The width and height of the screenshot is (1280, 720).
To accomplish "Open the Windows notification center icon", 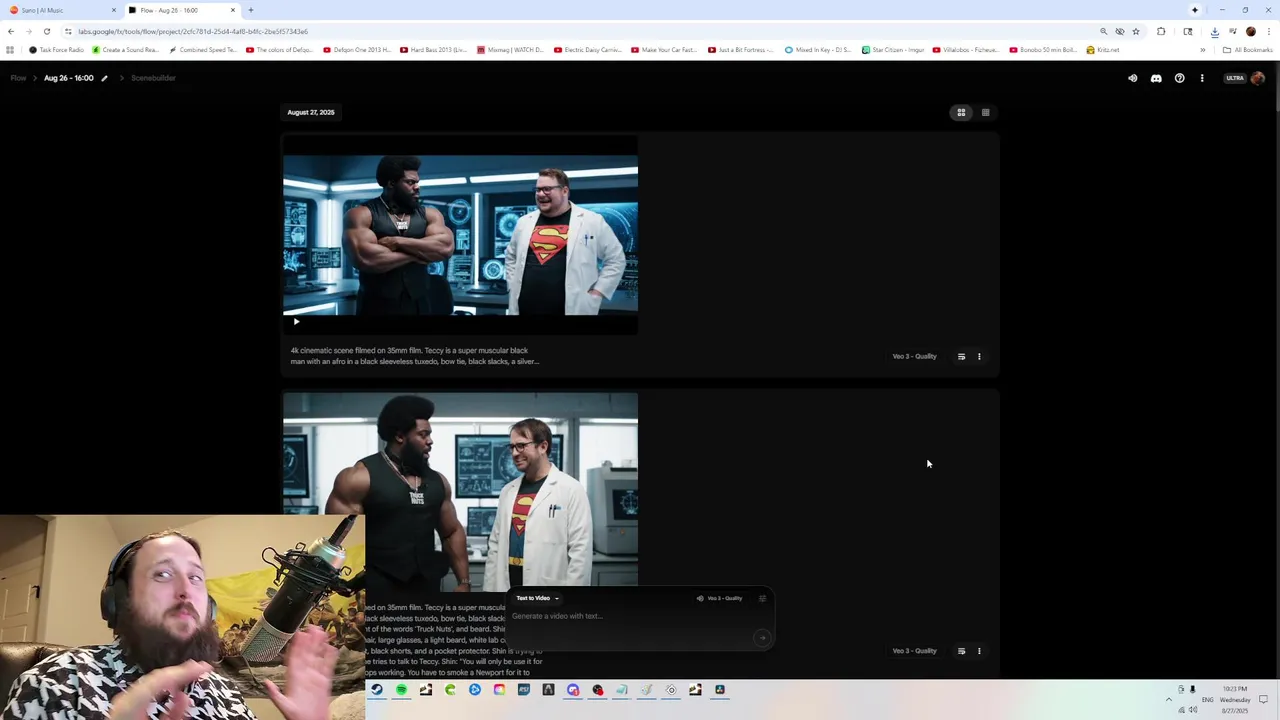I will point(1264,700).
